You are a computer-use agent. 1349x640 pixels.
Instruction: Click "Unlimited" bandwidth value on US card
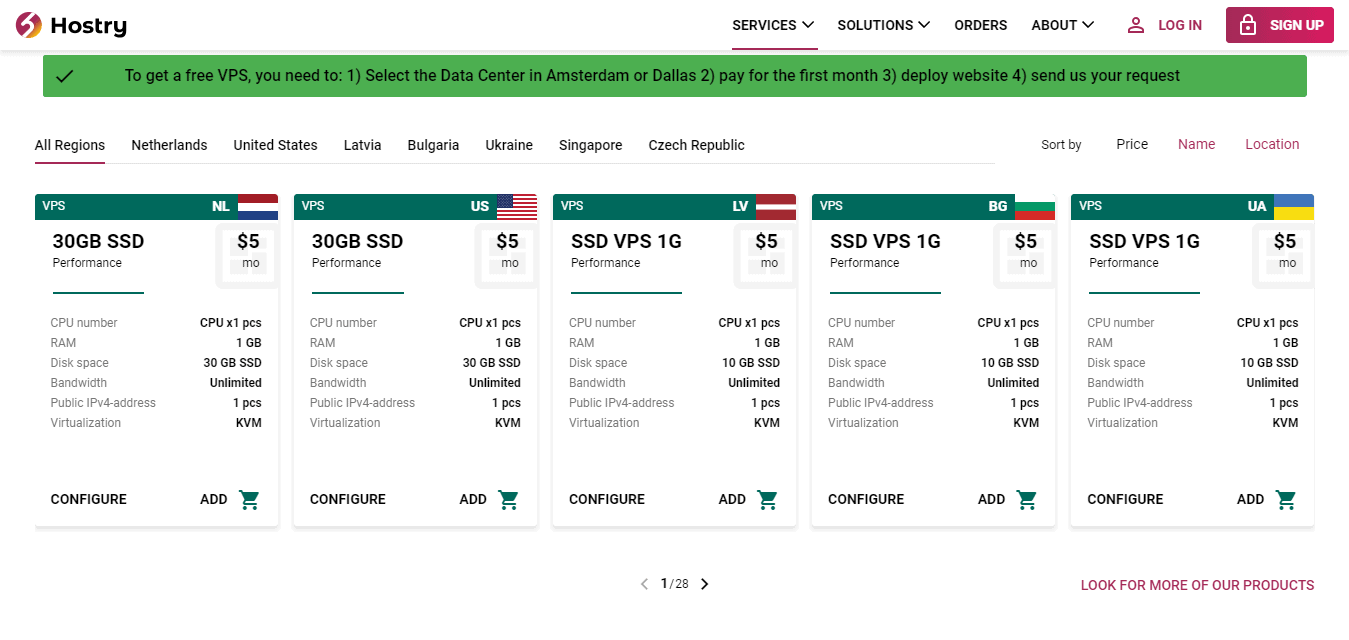click(x=495, y=383)
